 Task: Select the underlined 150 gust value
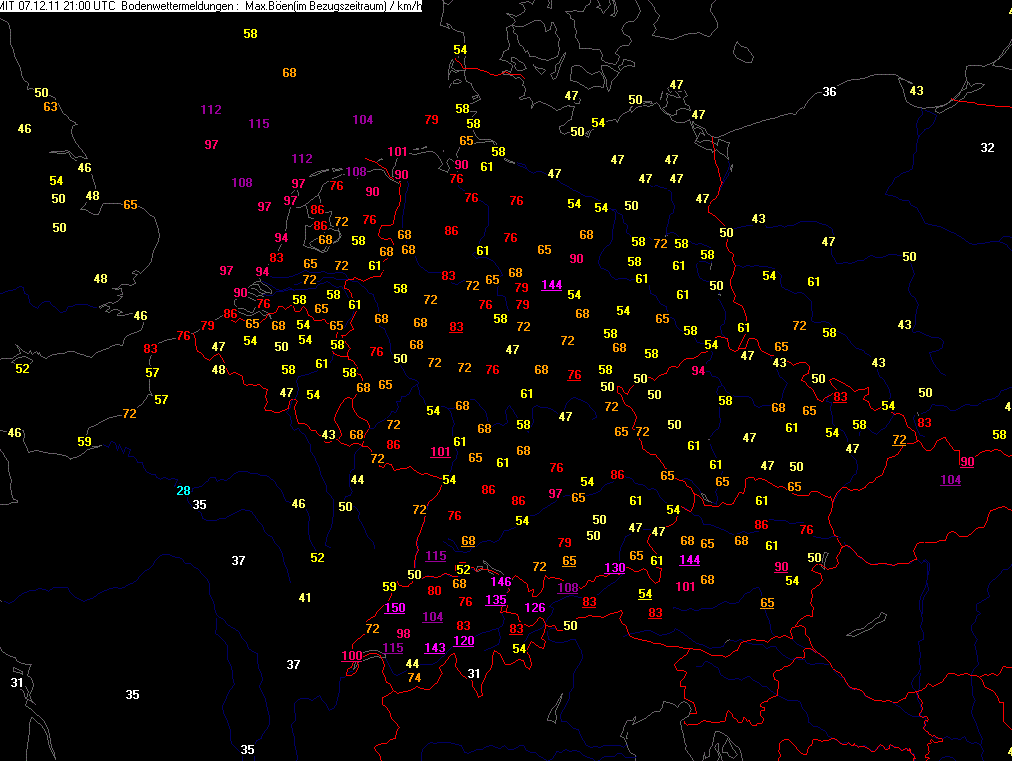(395, 608)
